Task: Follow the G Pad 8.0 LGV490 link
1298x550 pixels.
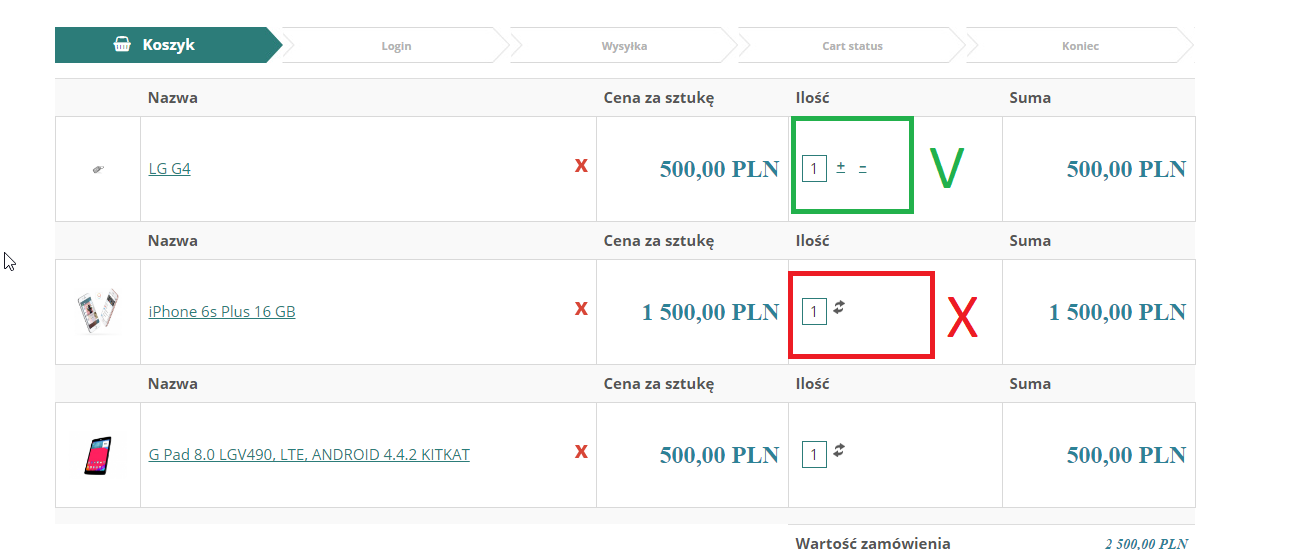Action: click(309, 455)
